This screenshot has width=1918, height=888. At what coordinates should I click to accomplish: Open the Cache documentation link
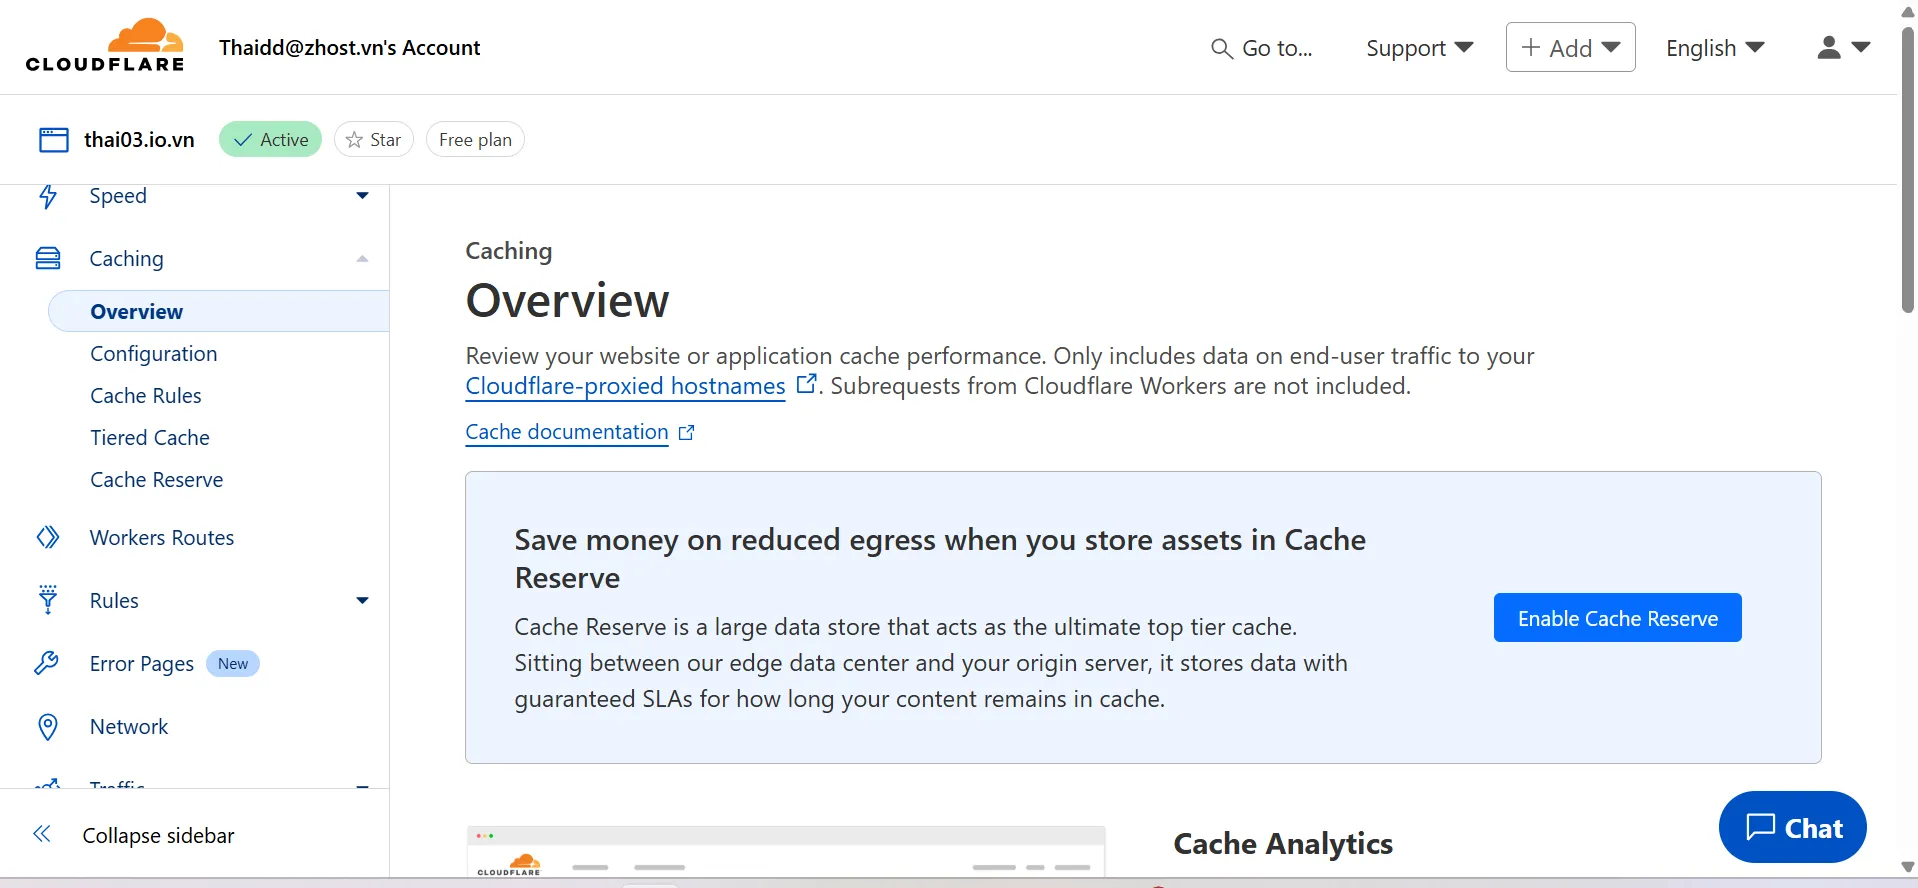567,432
